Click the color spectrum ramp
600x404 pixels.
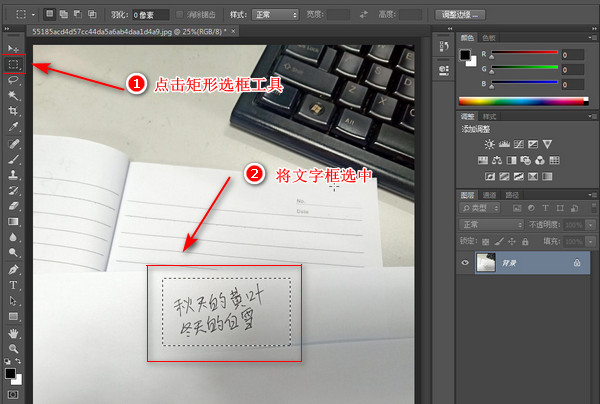click(523, 101)
